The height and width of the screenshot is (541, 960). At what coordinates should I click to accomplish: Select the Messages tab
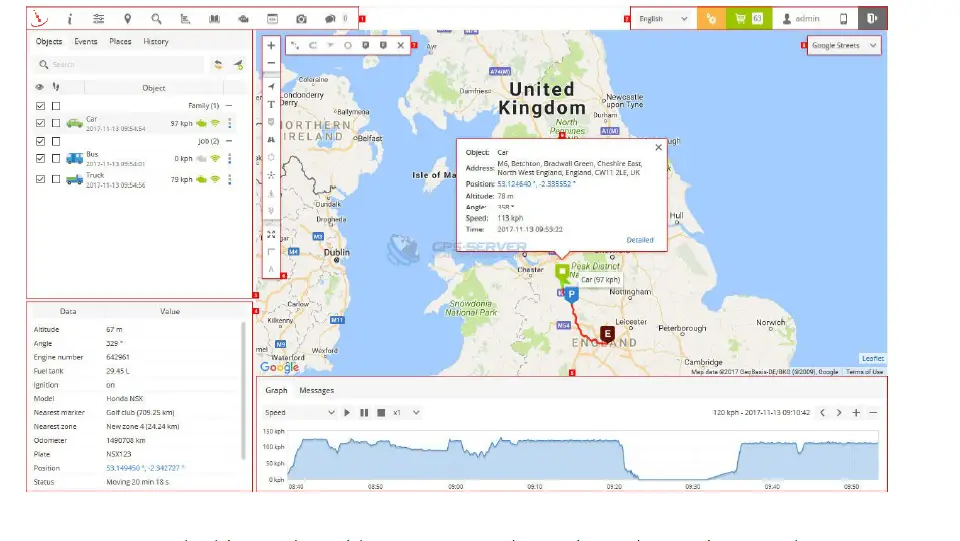[x=317, y=390]
